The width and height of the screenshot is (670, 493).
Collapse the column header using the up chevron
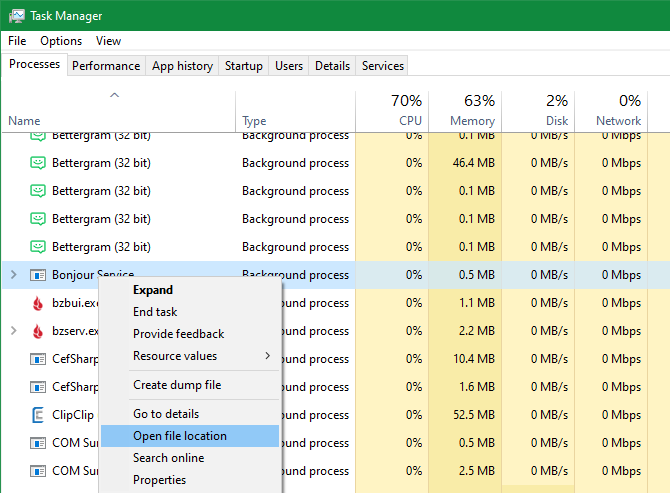(114, 96)
